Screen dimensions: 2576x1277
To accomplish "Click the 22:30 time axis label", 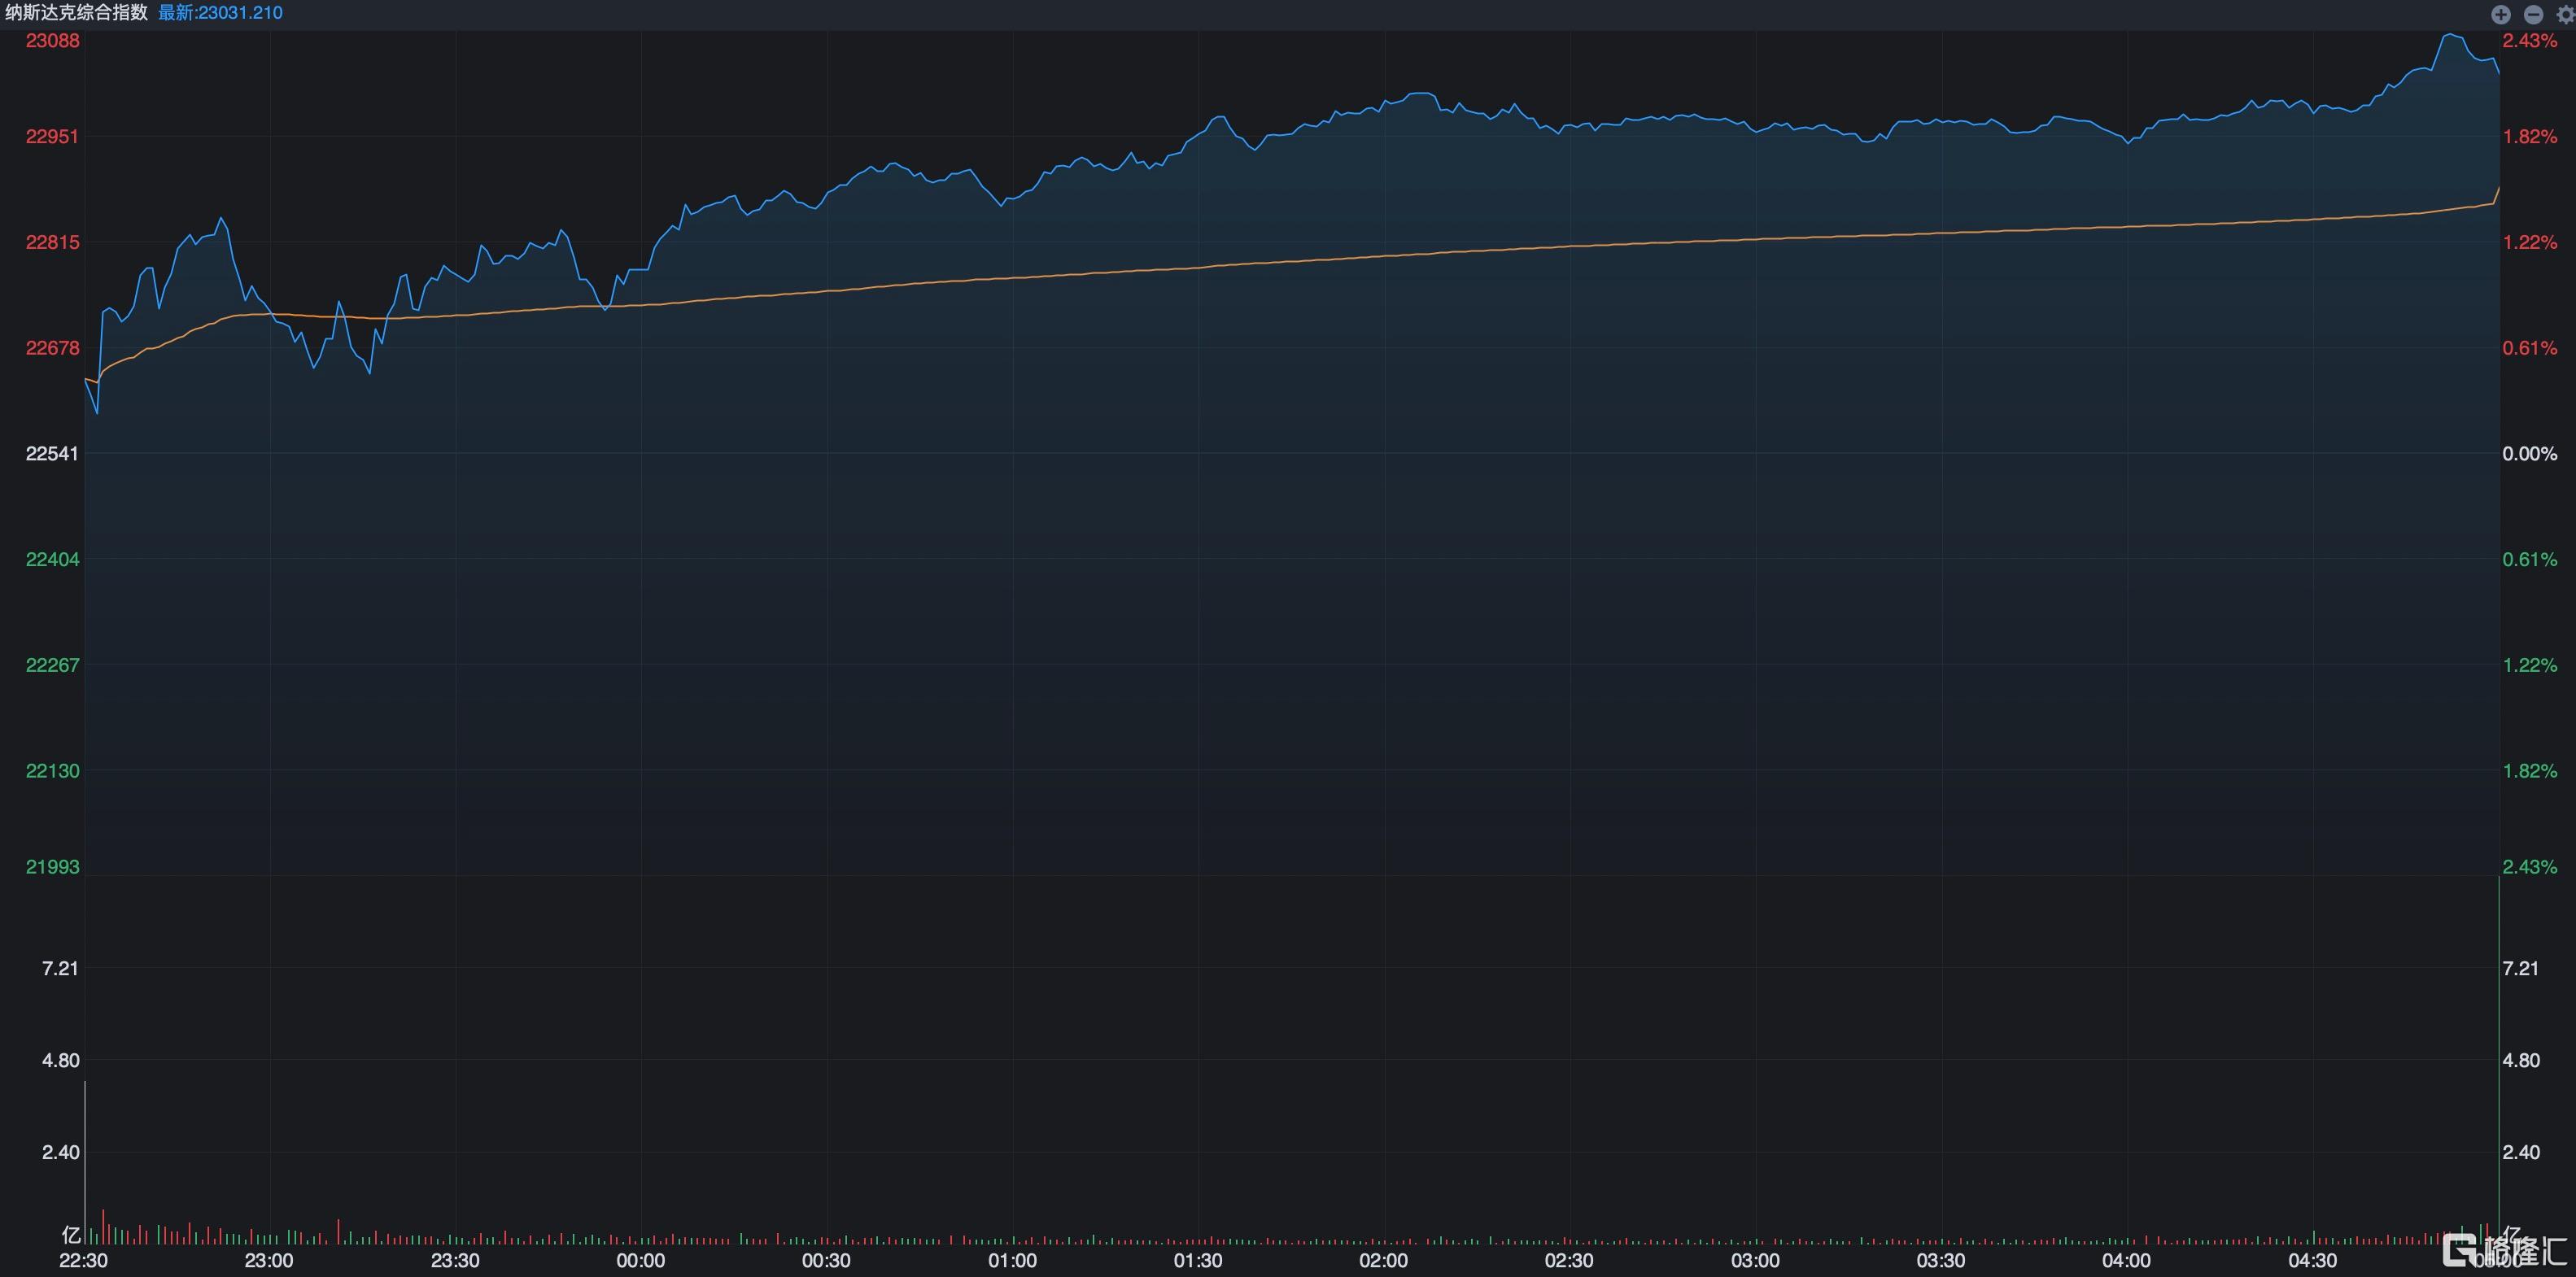I will (84, 1261).
